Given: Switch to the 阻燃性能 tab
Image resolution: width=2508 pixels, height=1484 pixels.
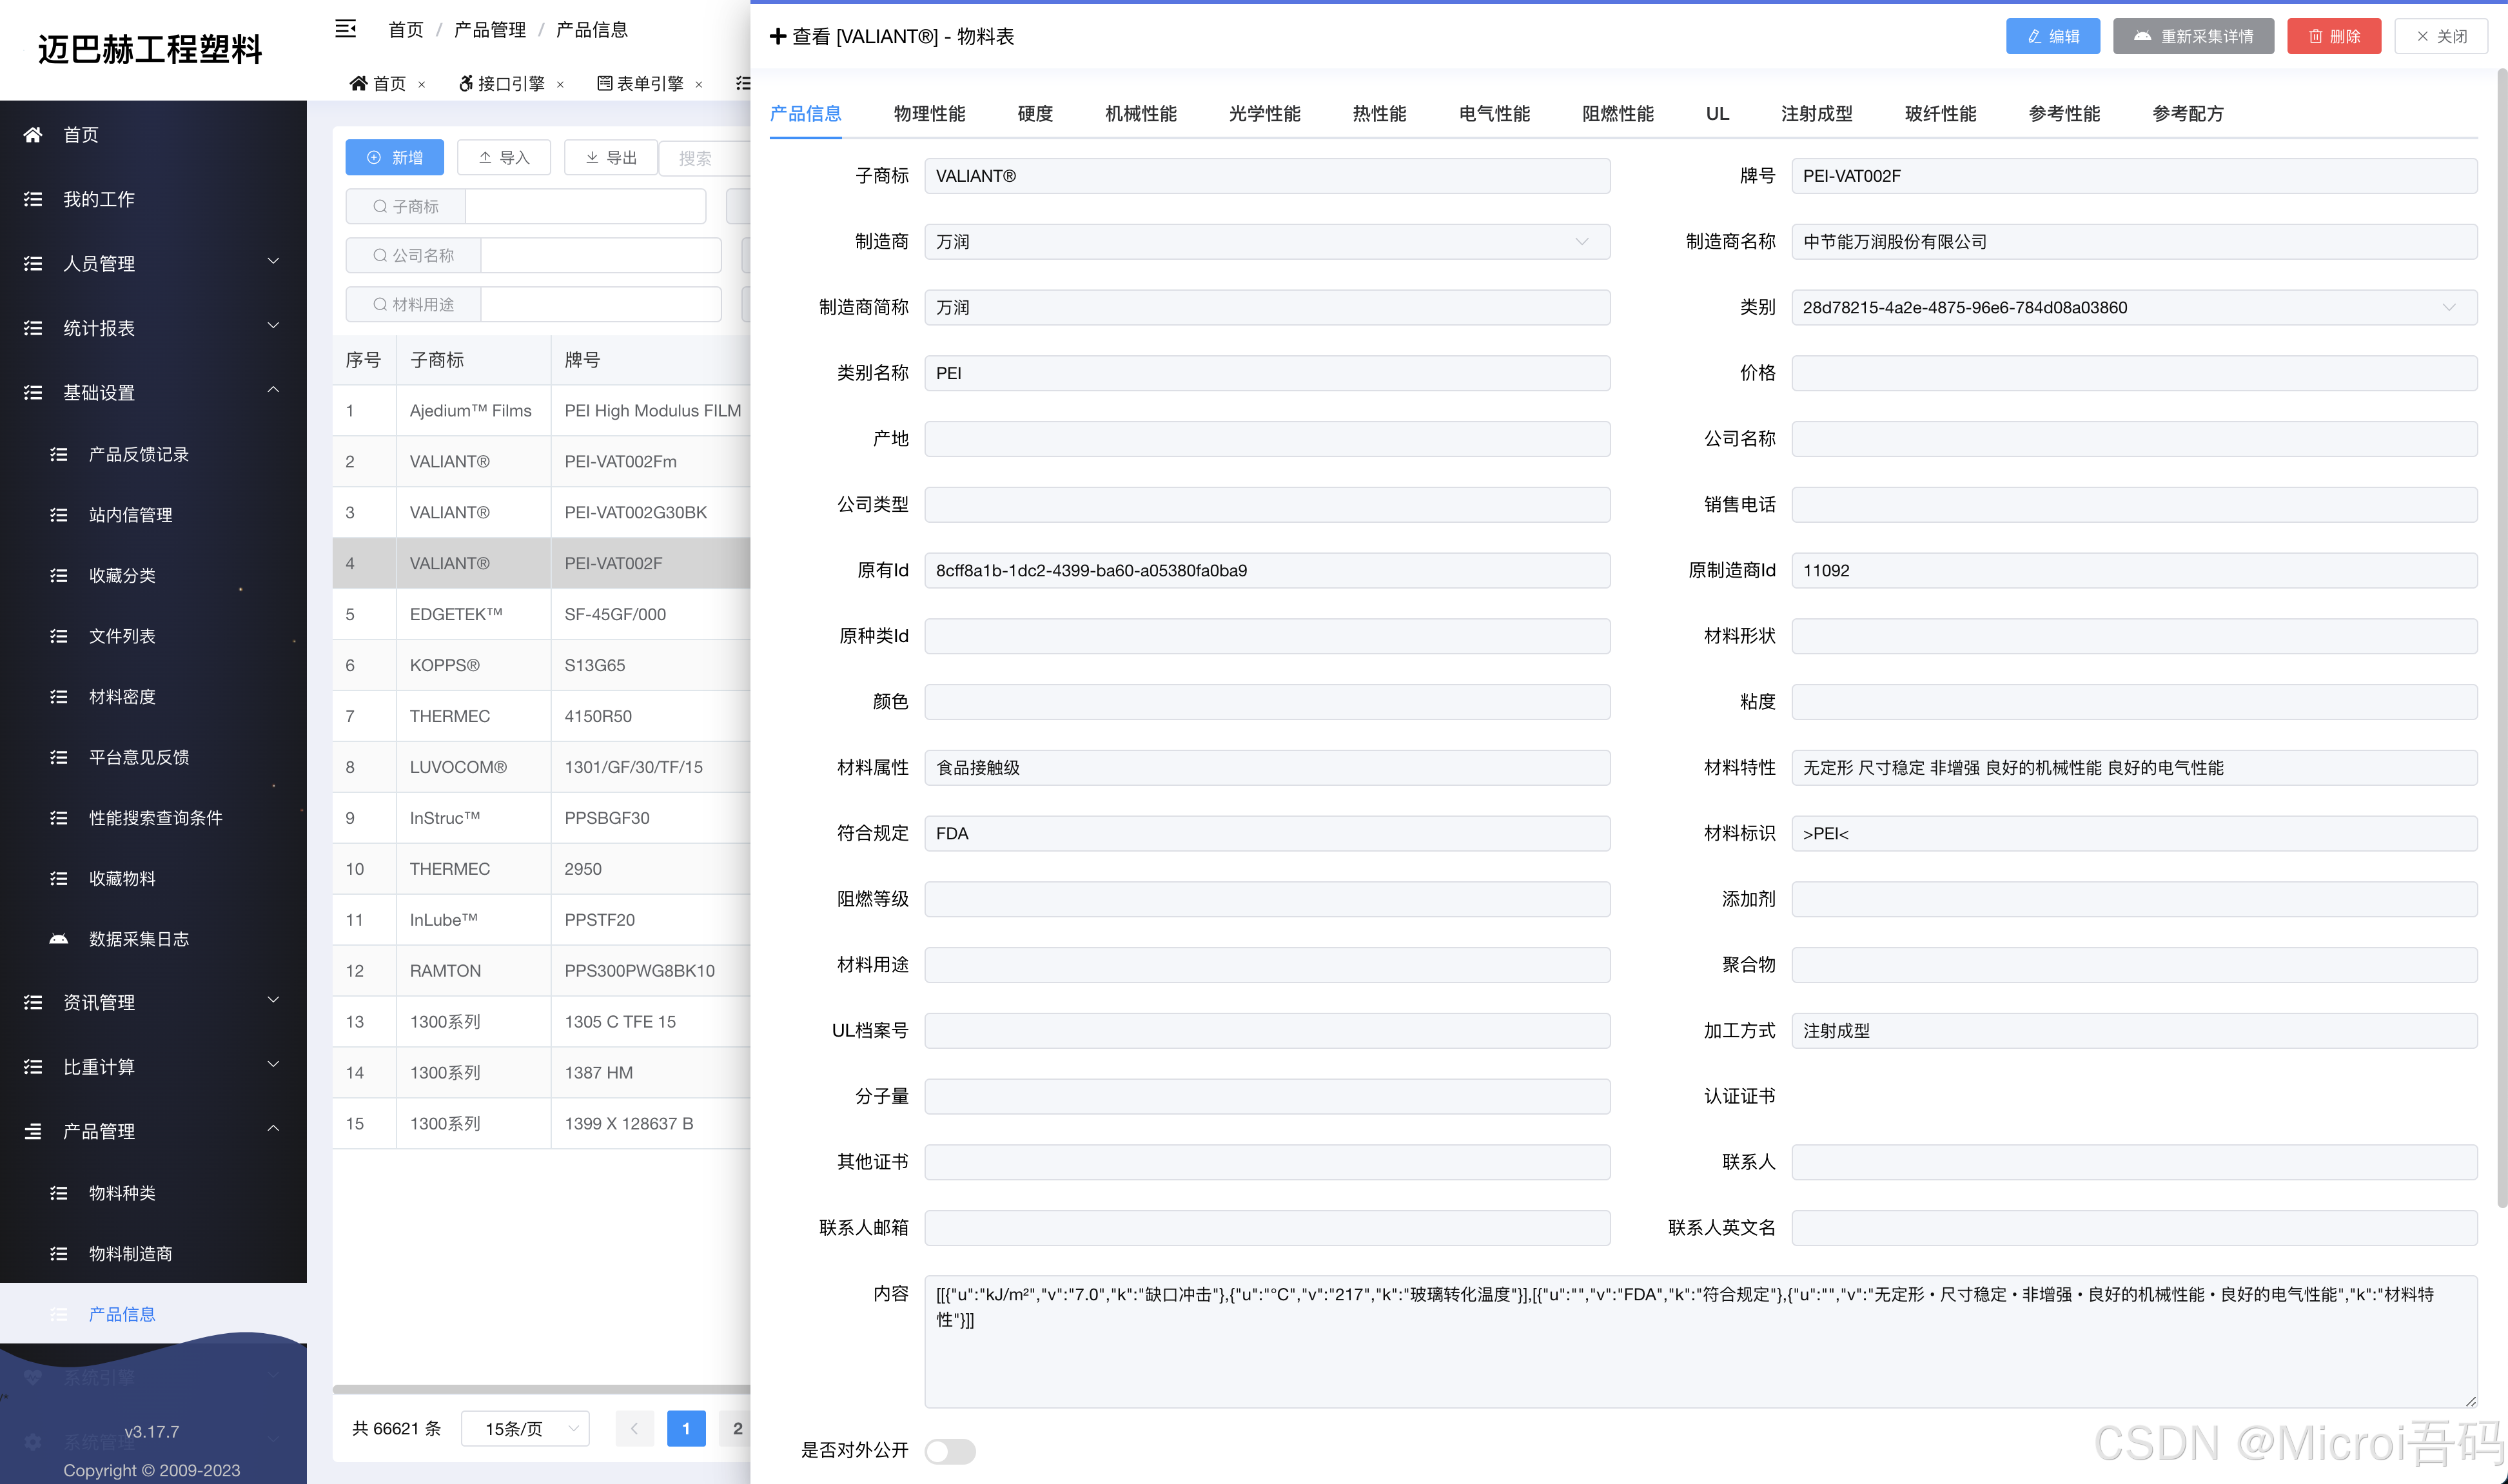Looking at the screenshot, I should (x=1618, y=113).
